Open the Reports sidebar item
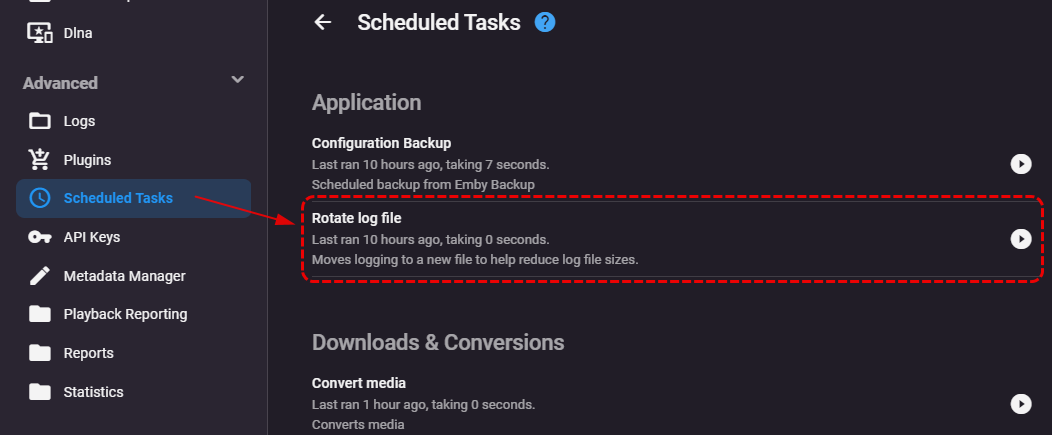Screen dimensions: 1052x435 (x=88, y=353)
